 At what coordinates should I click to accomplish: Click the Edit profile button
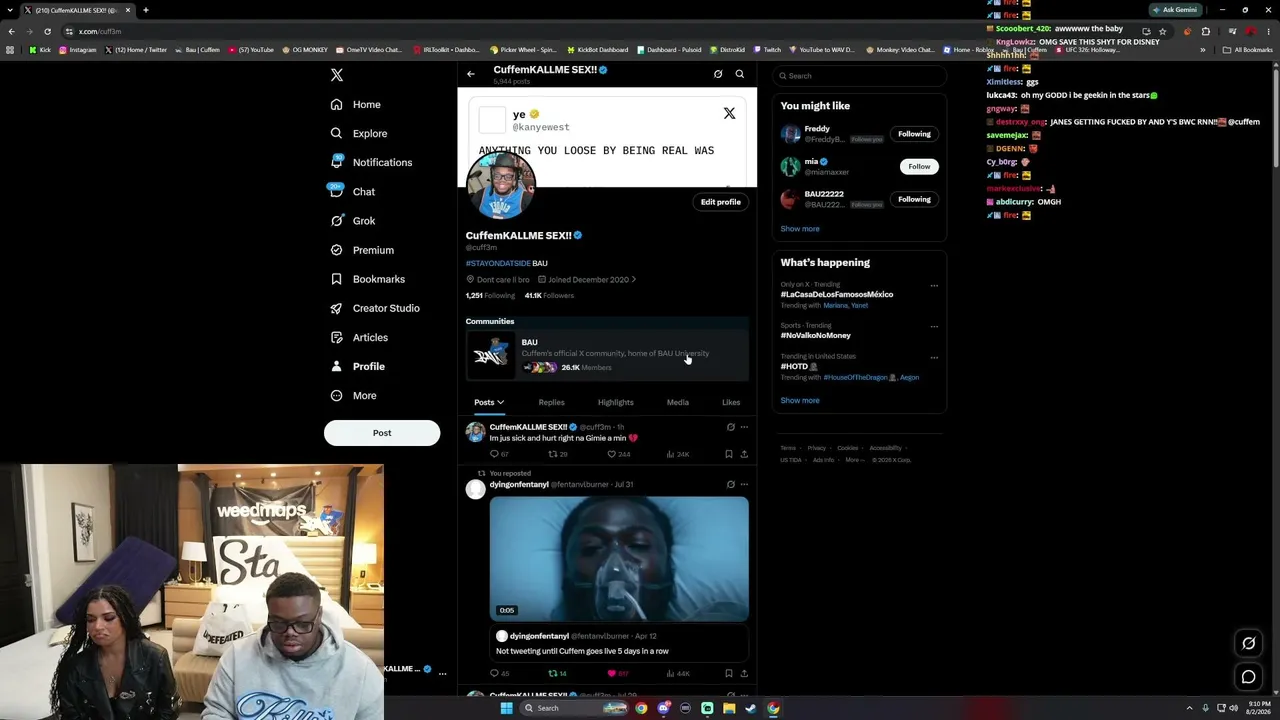(720, 202)
